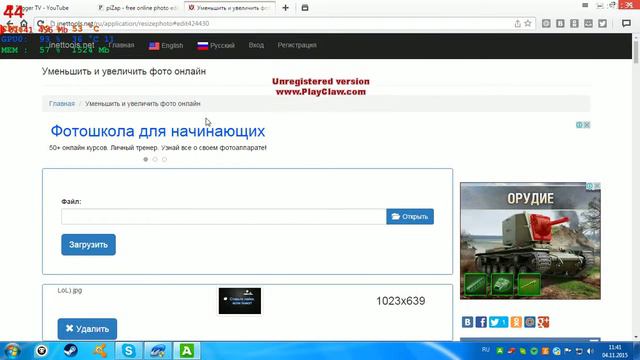640x360 pixels.
Task: Switch site language to English
Action: pos(166,46)
